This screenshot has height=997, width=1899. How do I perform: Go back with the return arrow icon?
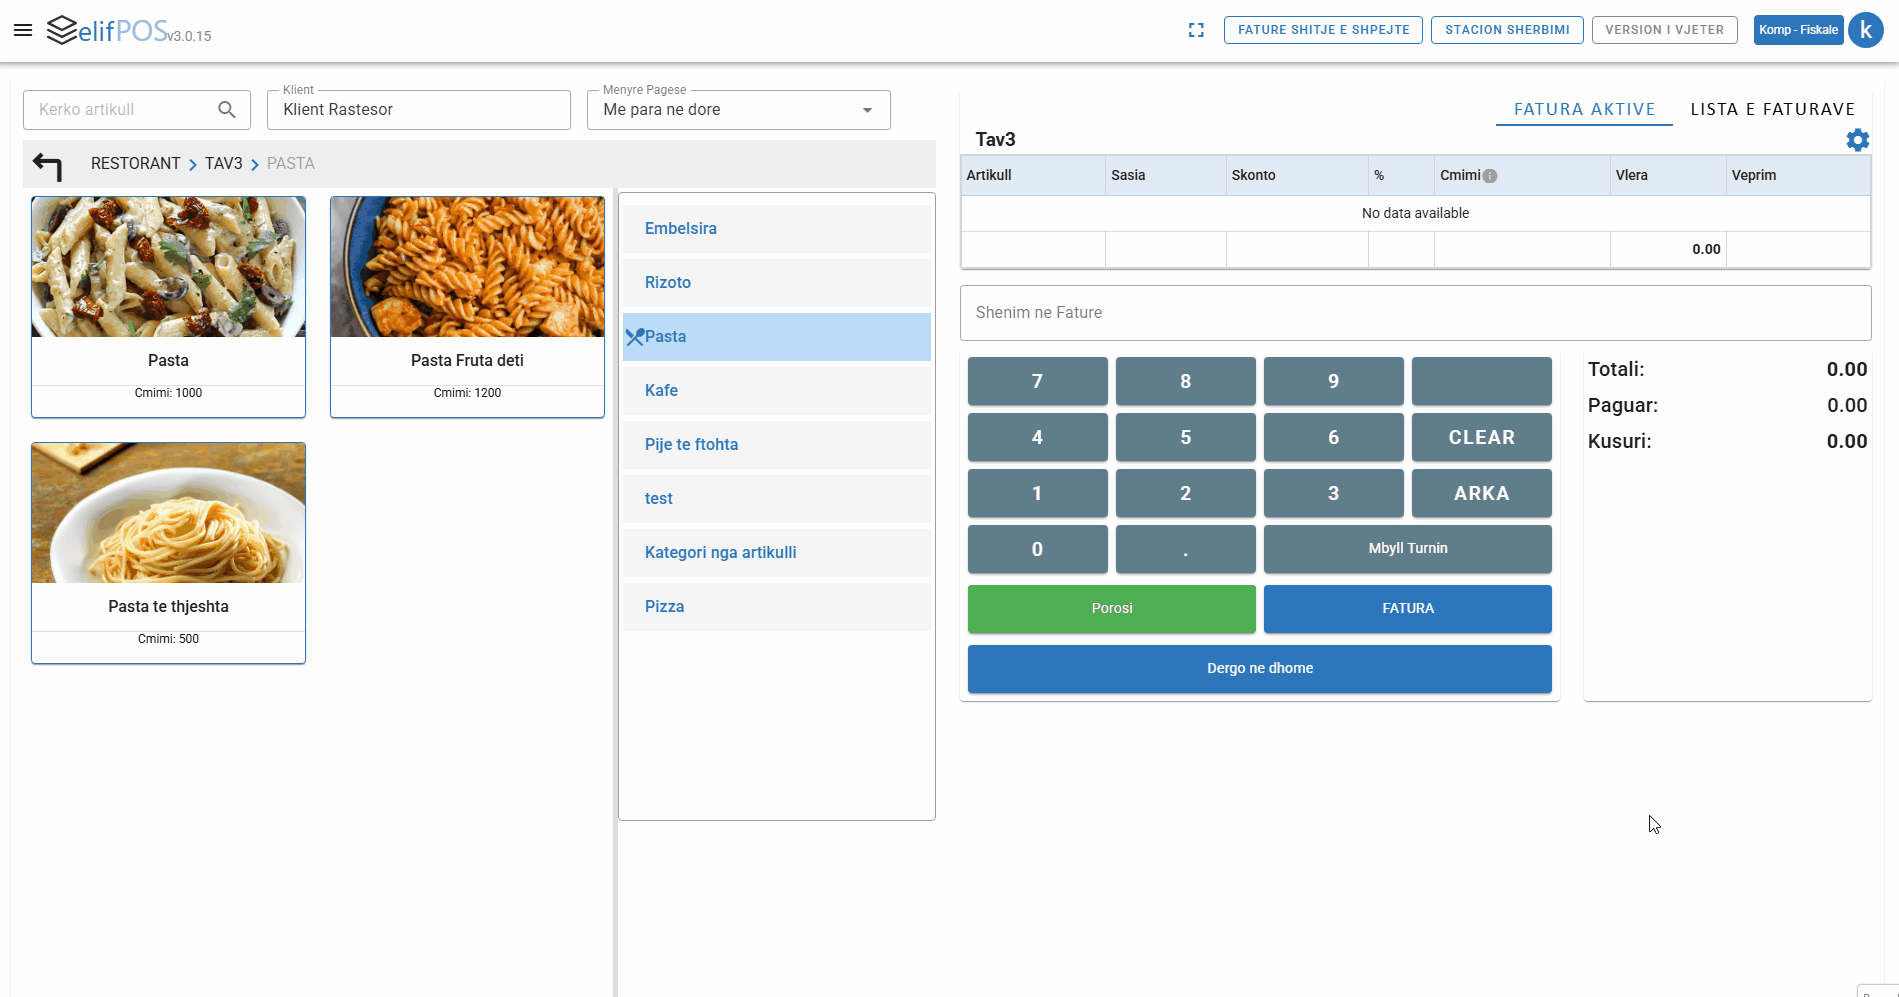click(47, 165)
